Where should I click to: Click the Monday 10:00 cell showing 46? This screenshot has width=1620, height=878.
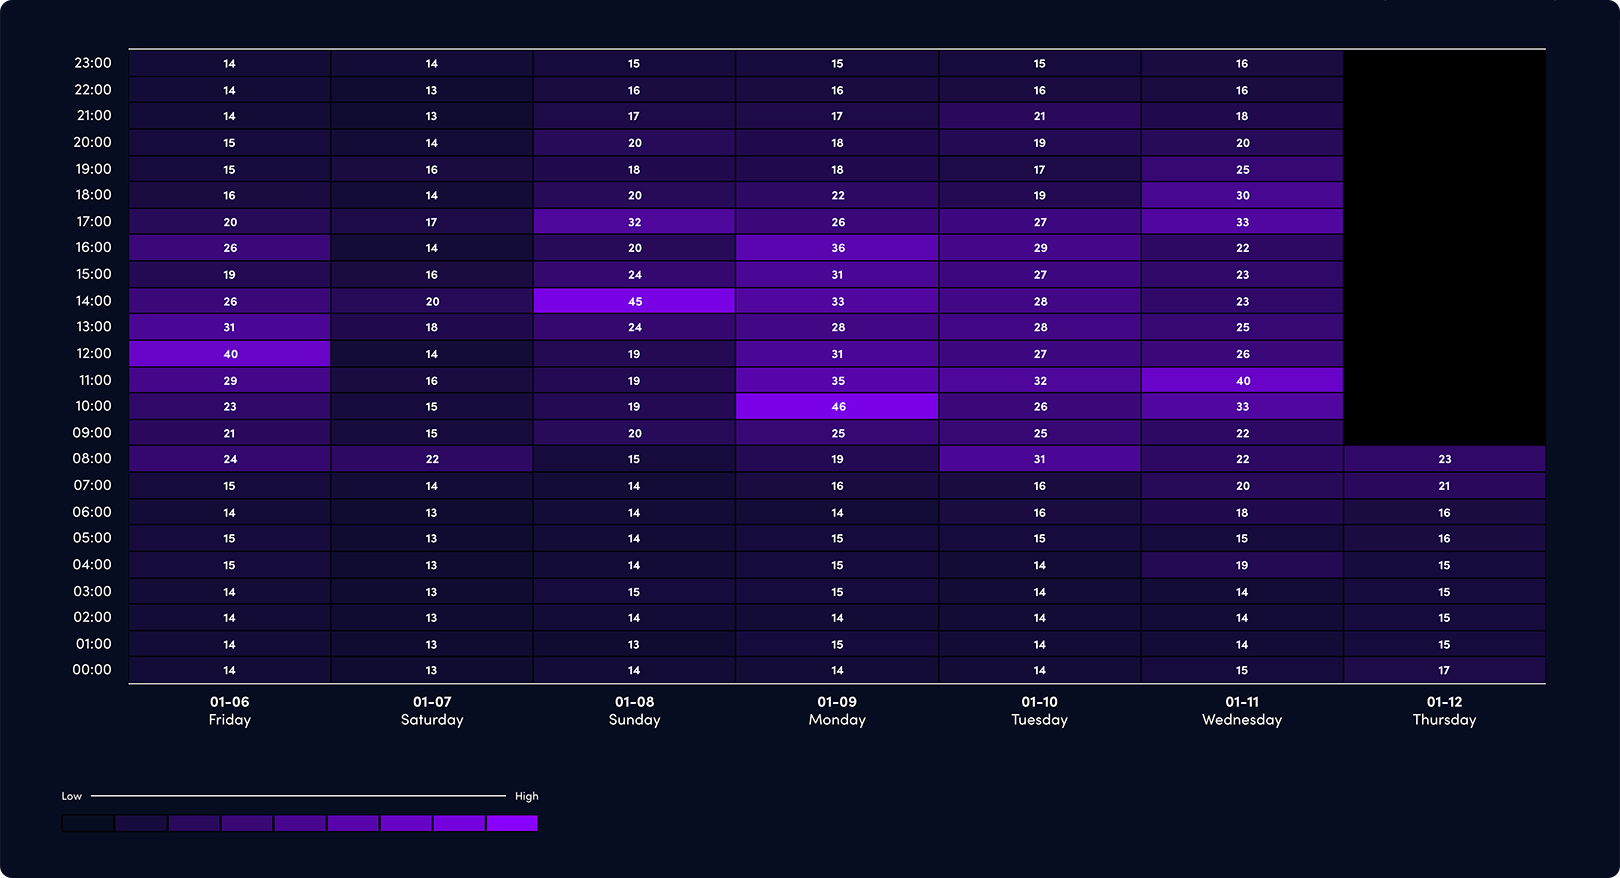(x=837, y=406)
